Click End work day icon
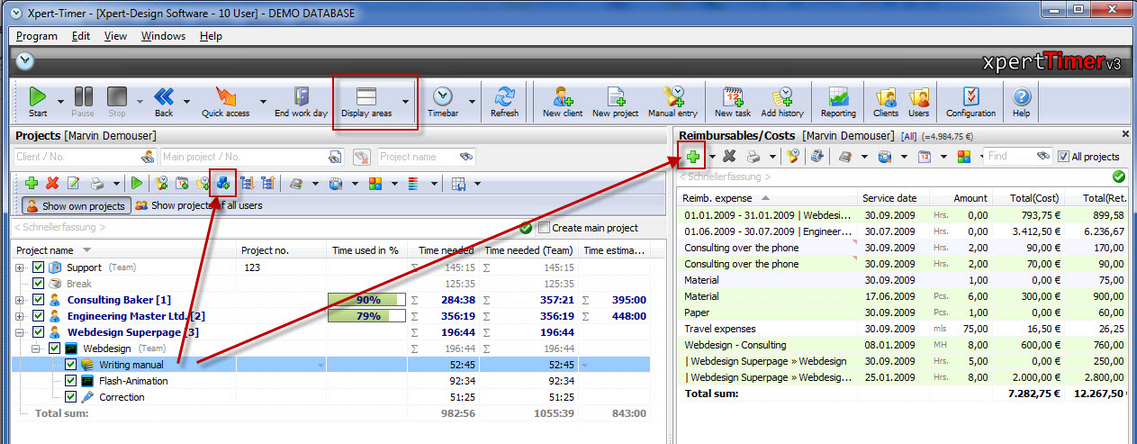Viewport: 1137px width, 444px height. (301, 102)
